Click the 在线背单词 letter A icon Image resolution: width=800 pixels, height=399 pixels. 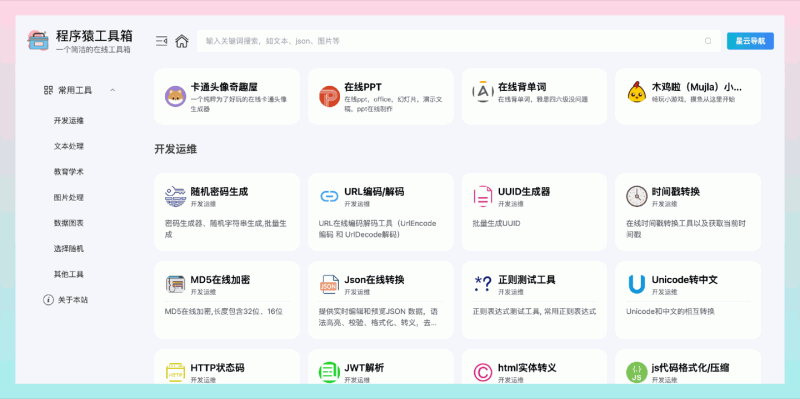pyautogui.click(x=483, y=91)
